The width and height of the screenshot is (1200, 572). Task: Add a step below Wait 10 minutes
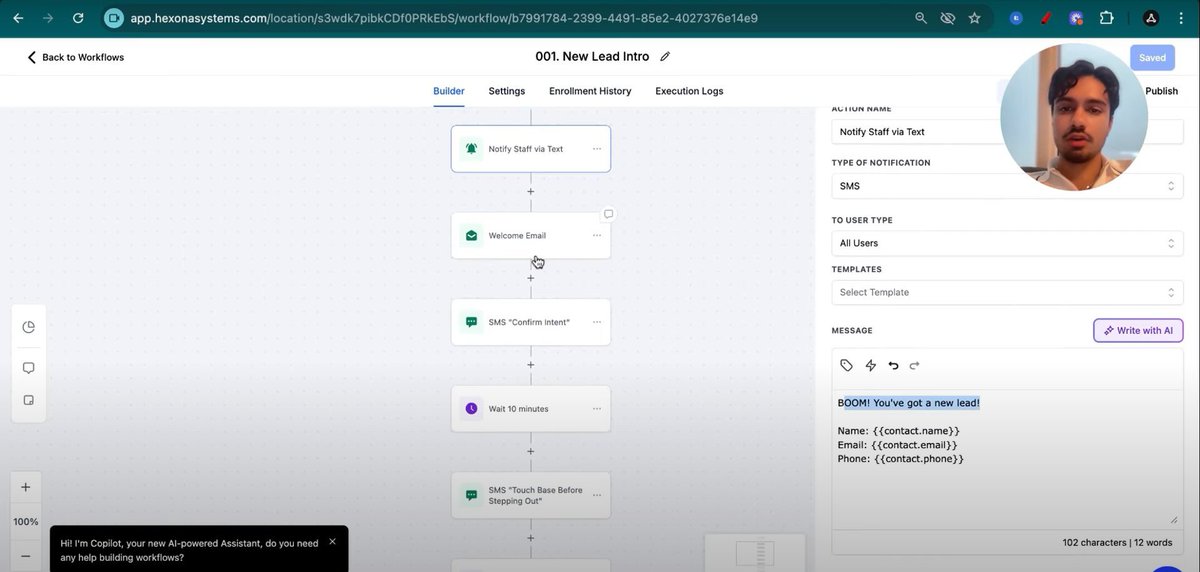pyautogui.click(x=531, y=451)
